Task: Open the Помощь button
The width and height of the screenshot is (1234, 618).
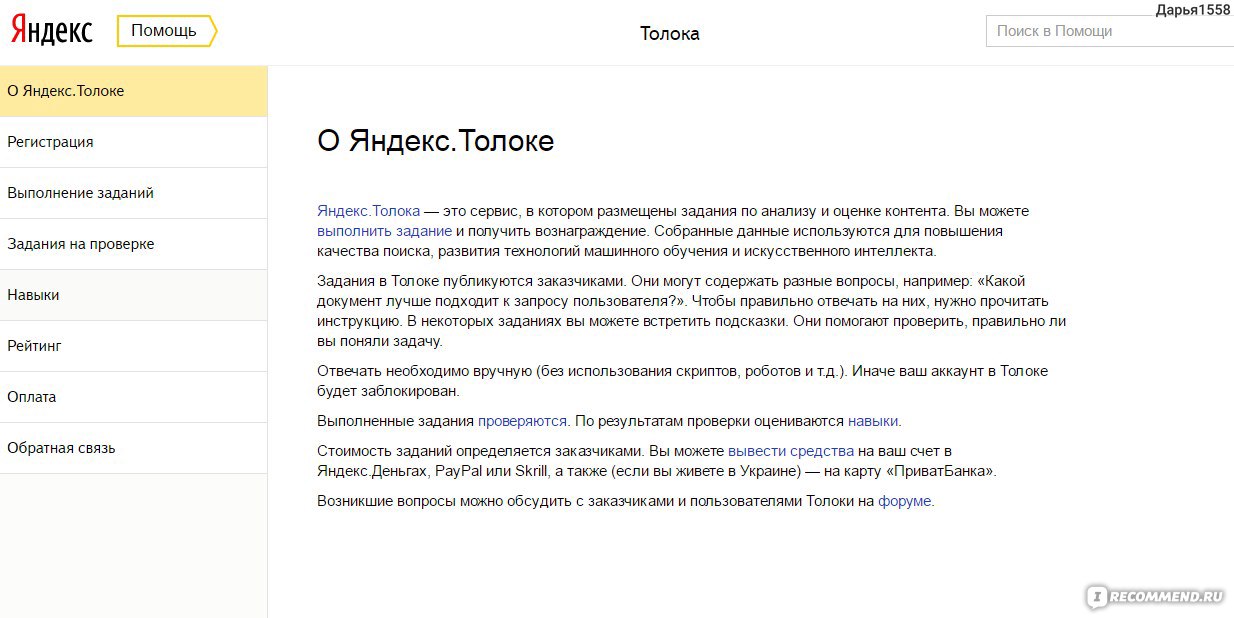Action: pyautogui.click(x=166, y=31)
